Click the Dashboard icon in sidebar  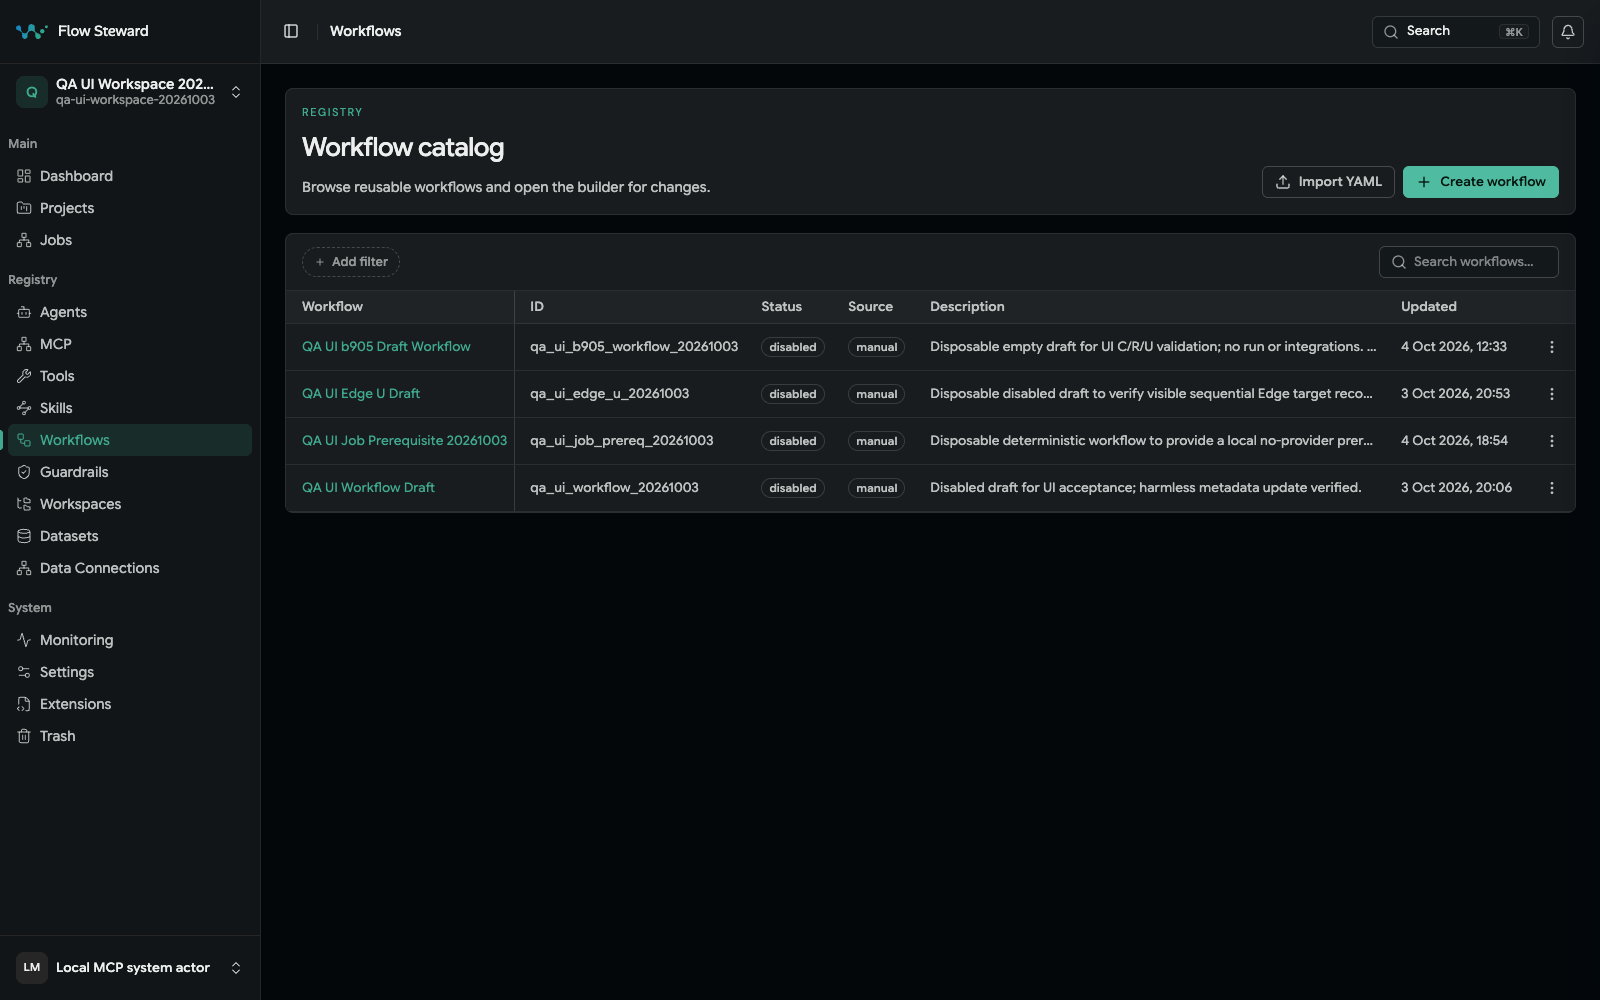pos(24,176)
